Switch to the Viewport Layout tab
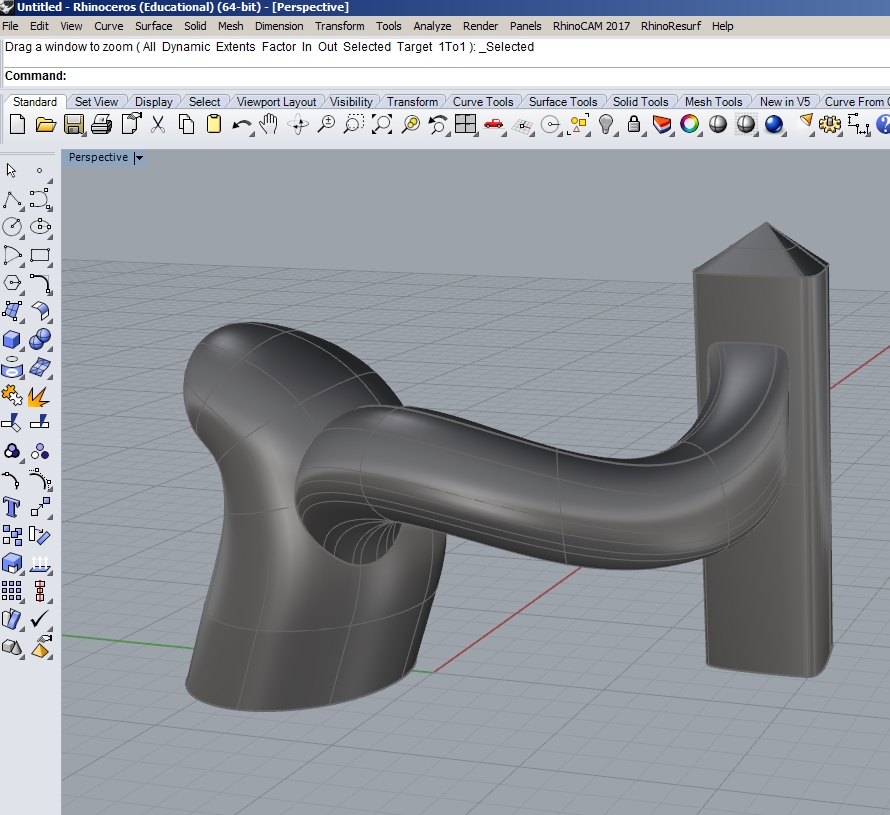Screen dimensions: 890x815 [276, 102]
